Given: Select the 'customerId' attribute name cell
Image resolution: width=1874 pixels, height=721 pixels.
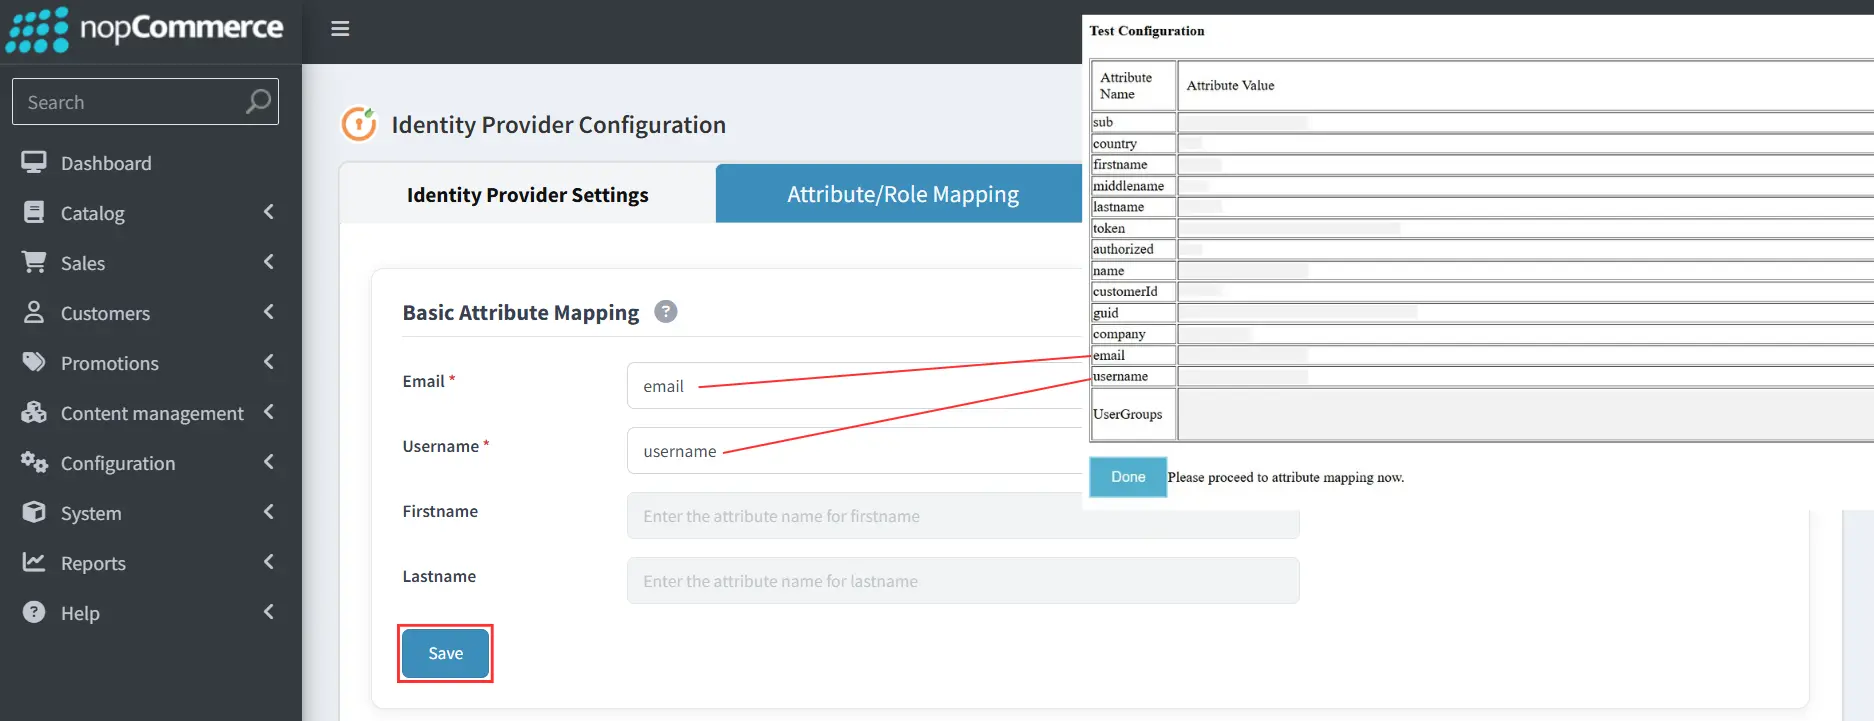Looking at the screenshot, I should click(1133, 291).
